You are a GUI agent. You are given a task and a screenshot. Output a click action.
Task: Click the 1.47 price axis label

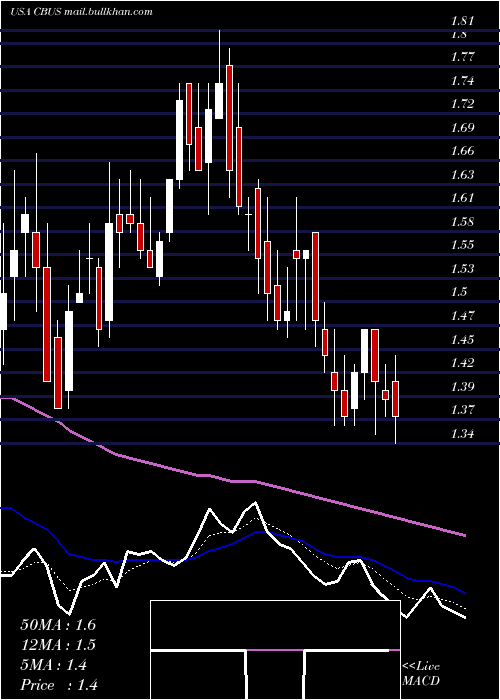[x=462, y=316]
